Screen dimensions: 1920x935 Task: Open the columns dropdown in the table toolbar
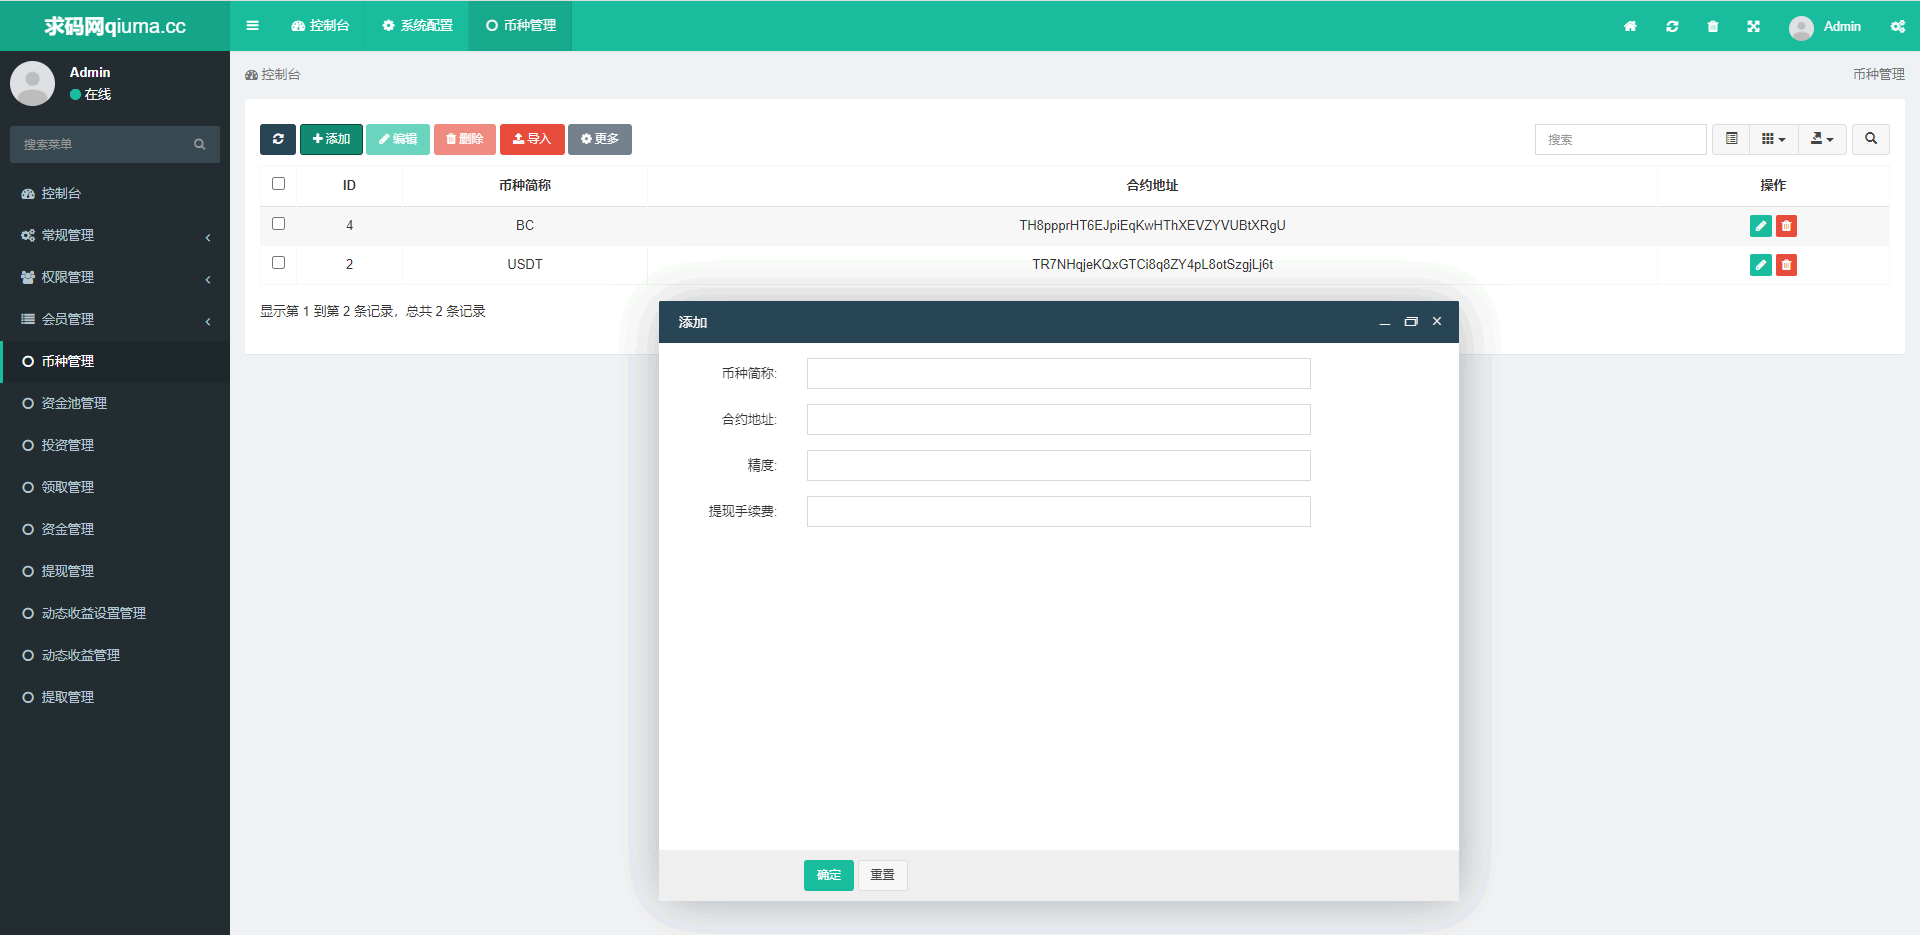(x=1773, y=139)
